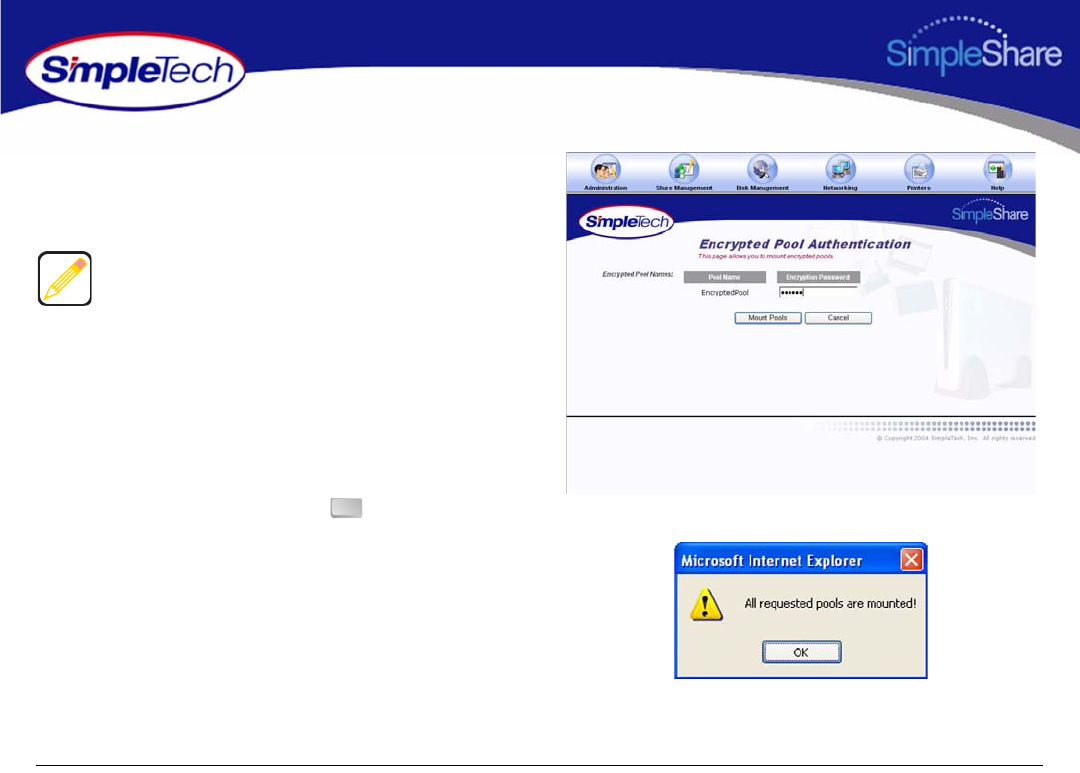The height and width of the screenshot is (773, 1080).
Task: Open the Printers icon
Action: 919,172
